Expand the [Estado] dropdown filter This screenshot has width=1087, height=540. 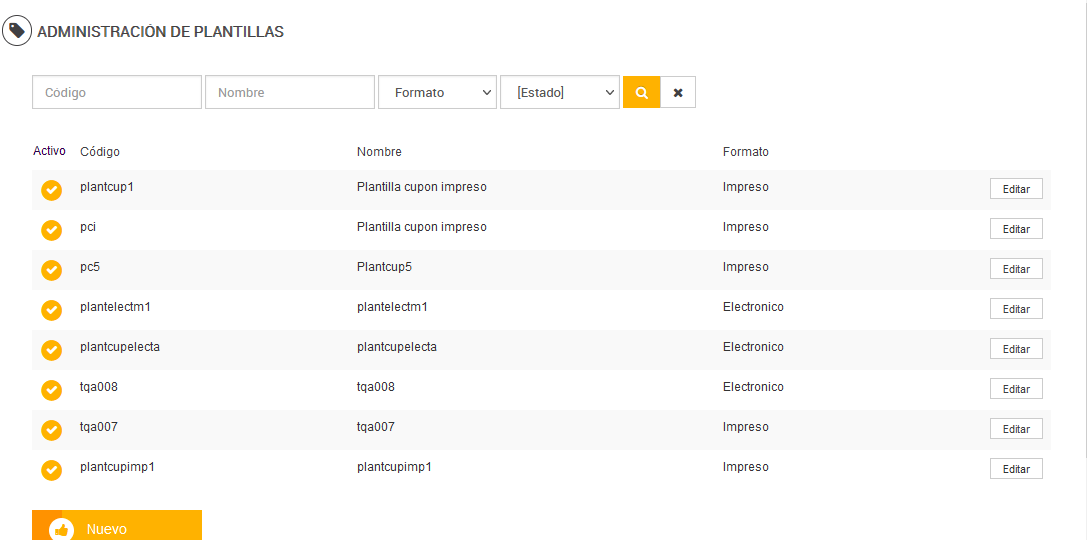point(559,92)
